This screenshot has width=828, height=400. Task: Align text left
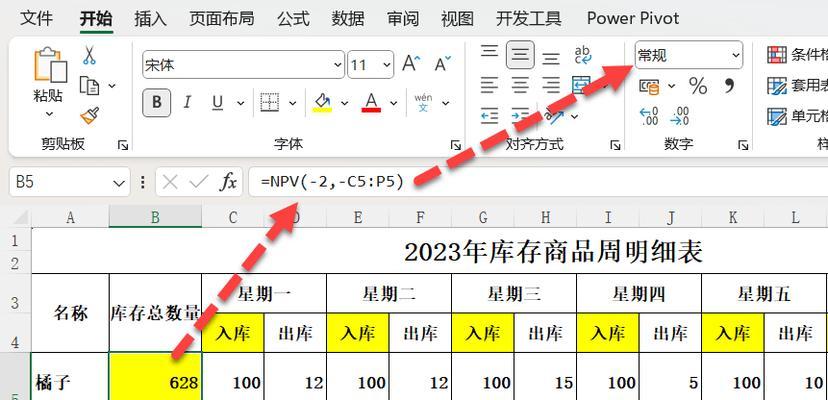[490, 85]
